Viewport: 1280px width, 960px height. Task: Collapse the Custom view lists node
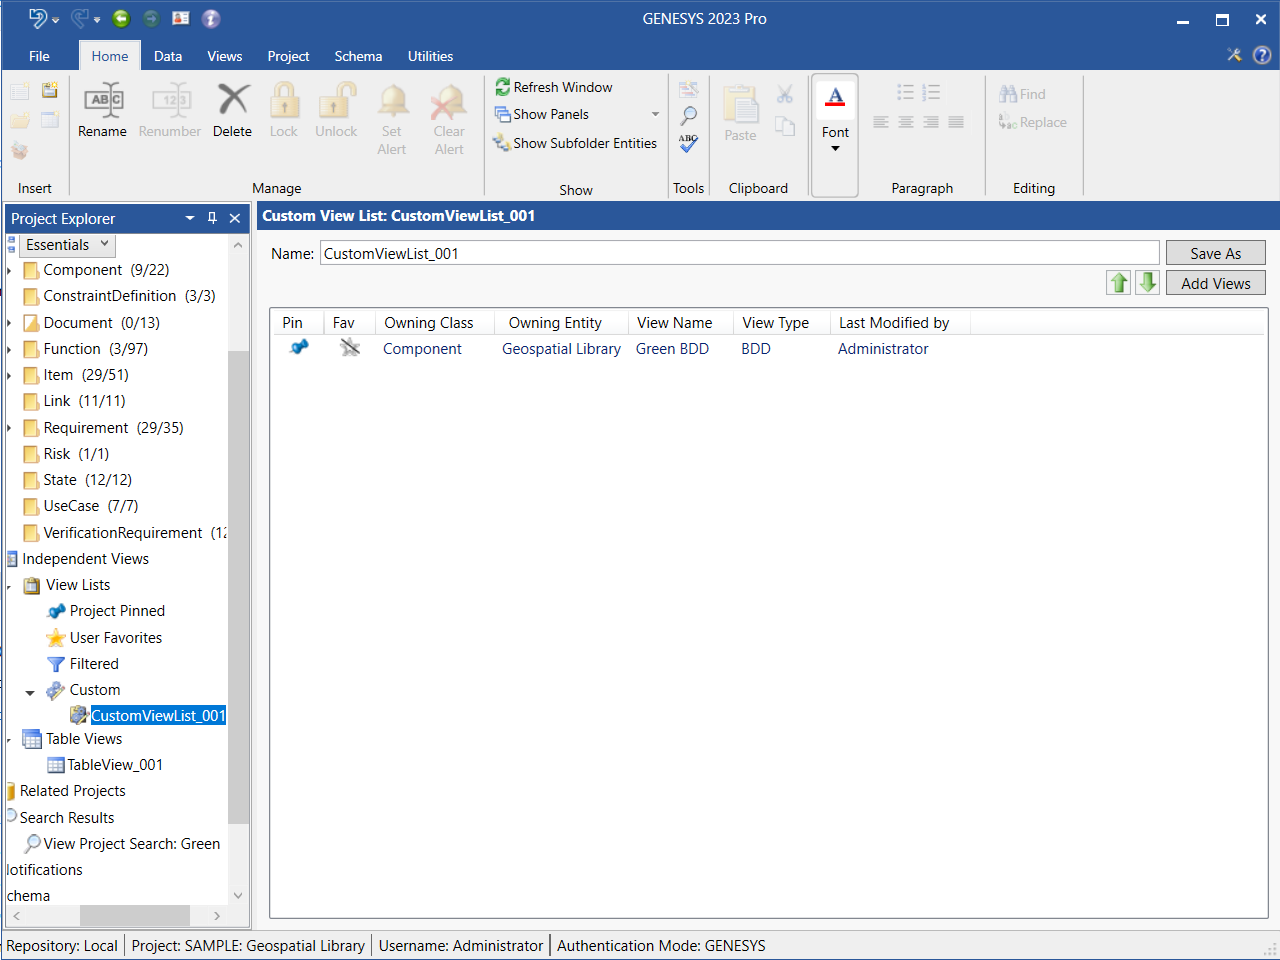coord(30,692)
